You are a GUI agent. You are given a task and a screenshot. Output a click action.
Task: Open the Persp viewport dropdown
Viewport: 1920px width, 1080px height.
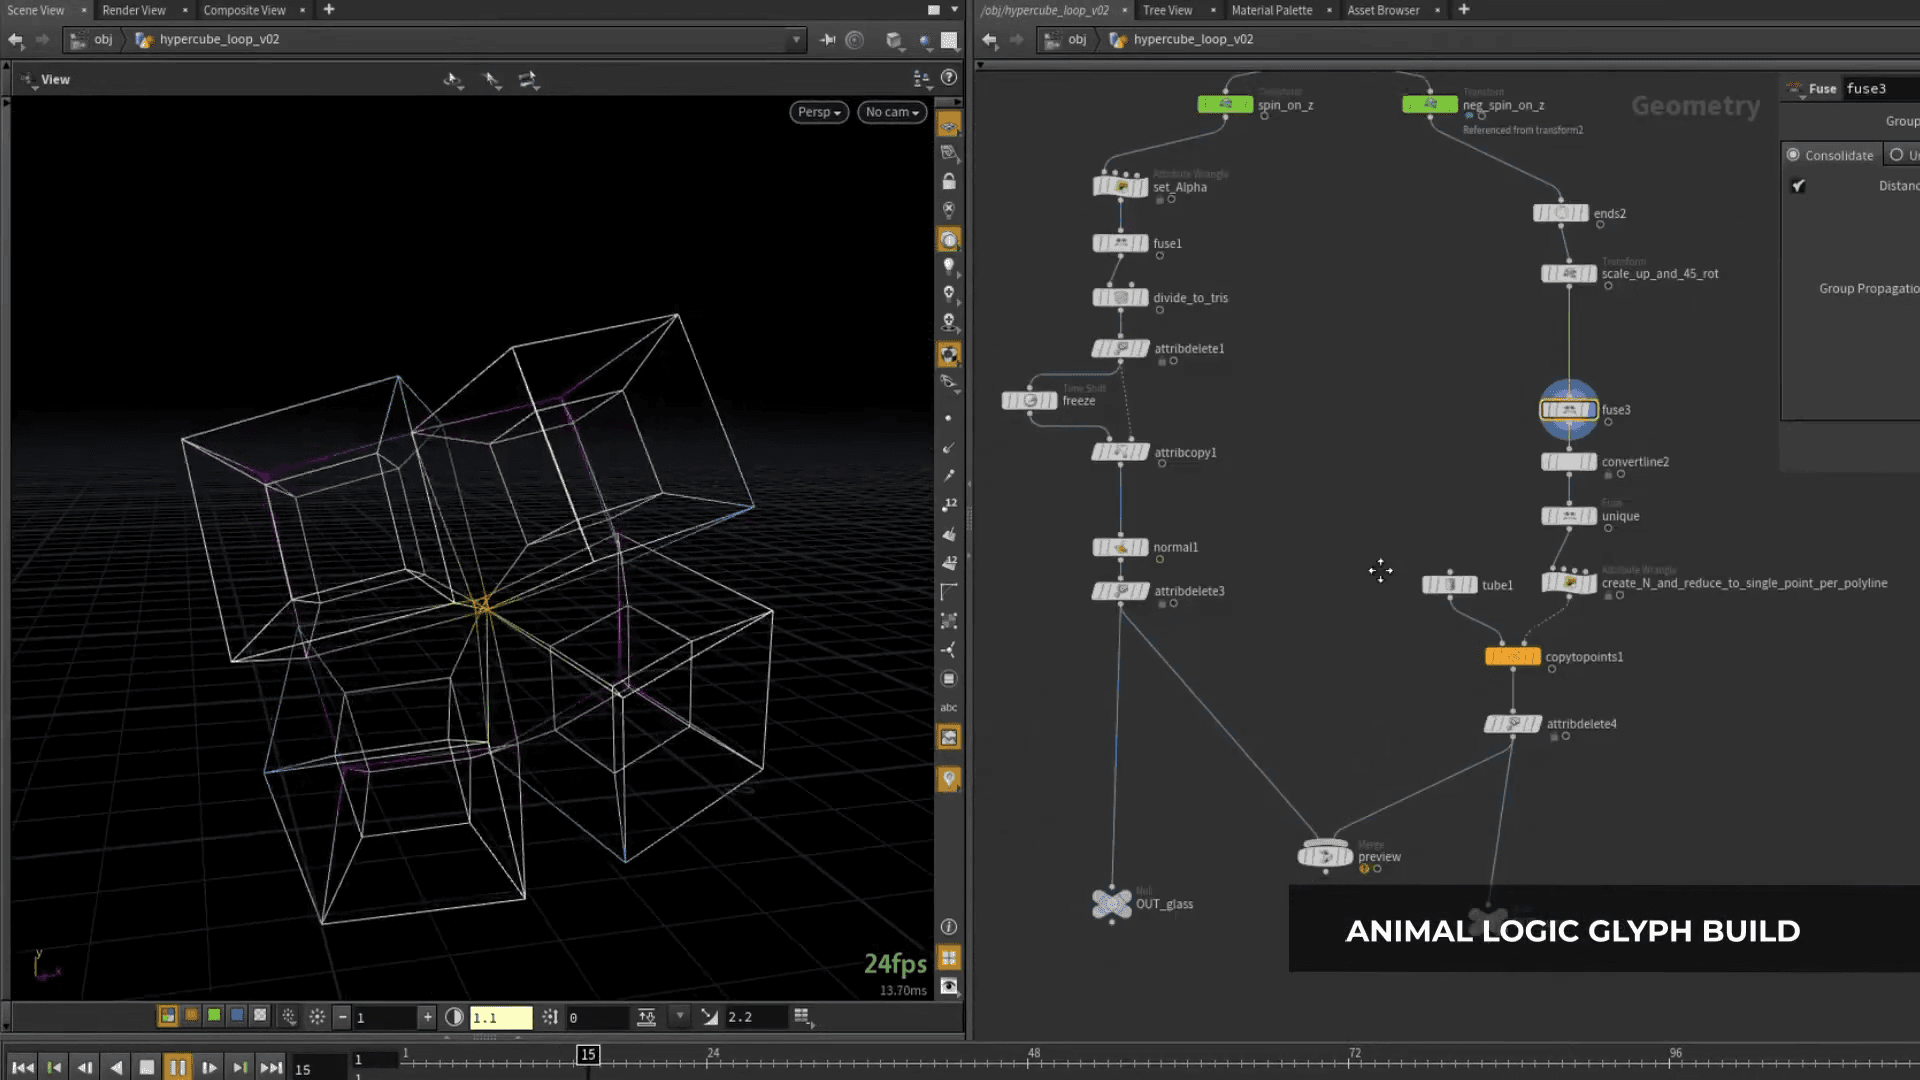pos(819,112)
